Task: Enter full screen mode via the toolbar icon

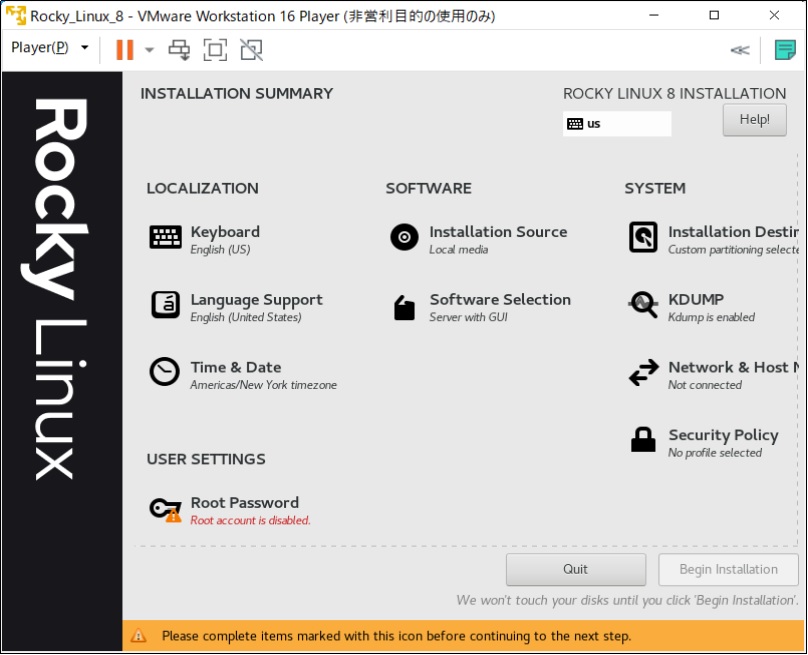Action: pyautogui.click(x=215, y=48)
